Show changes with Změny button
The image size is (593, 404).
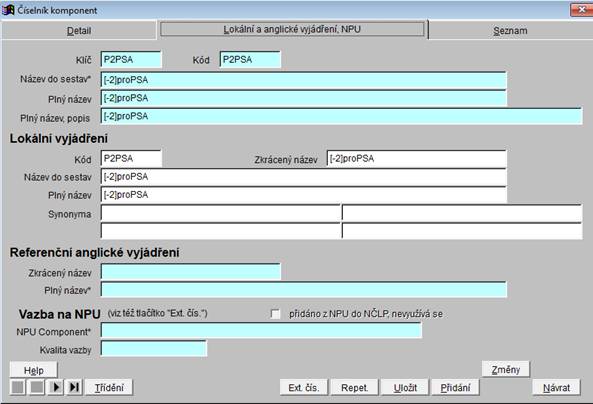[506, 369]
